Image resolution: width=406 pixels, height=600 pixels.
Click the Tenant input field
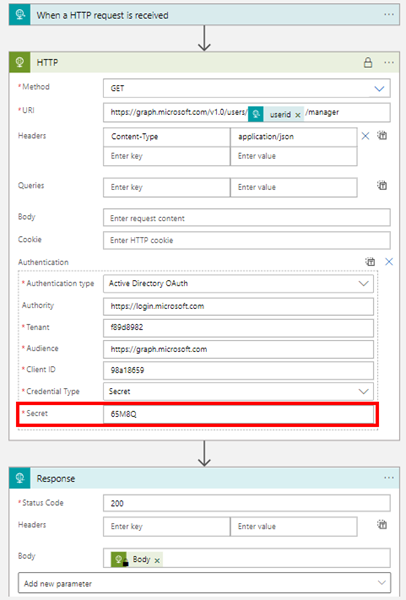(238, 328)
